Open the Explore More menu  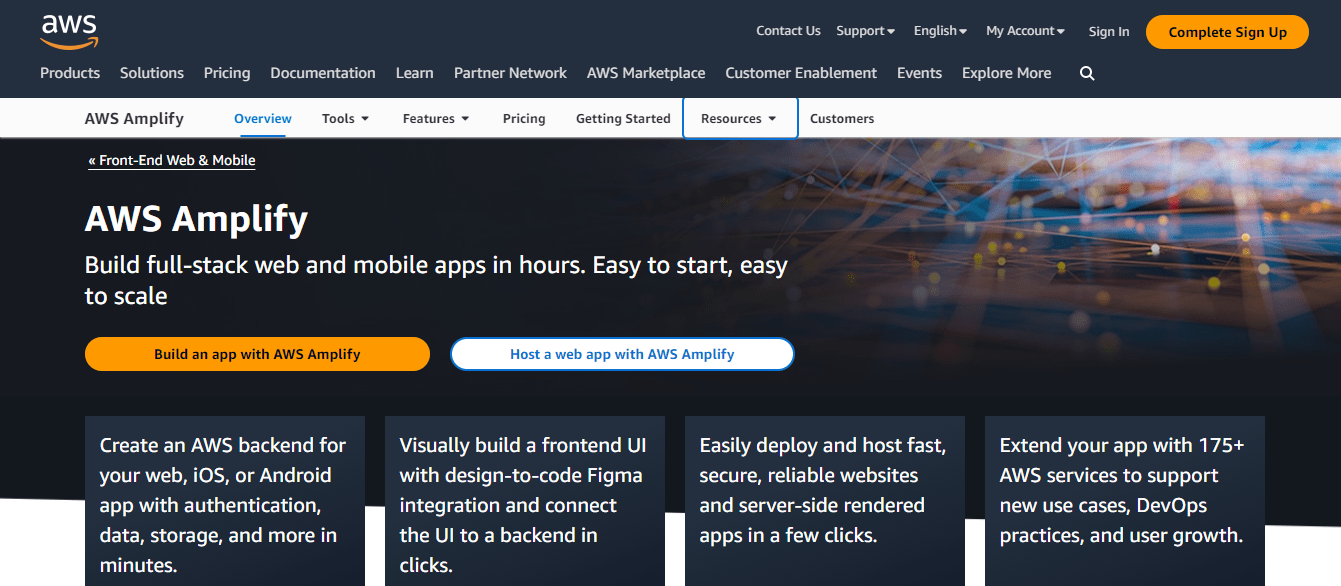[x=1006, y=73]
